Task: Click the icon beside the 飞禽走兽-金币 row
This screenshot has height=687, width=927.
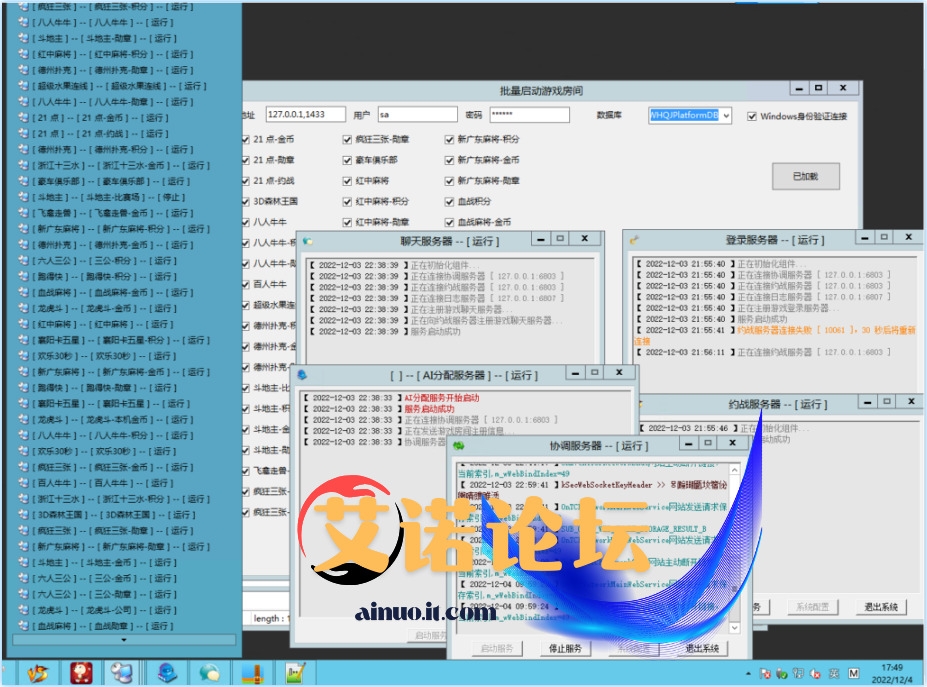Action: click(x=23, y=213)
